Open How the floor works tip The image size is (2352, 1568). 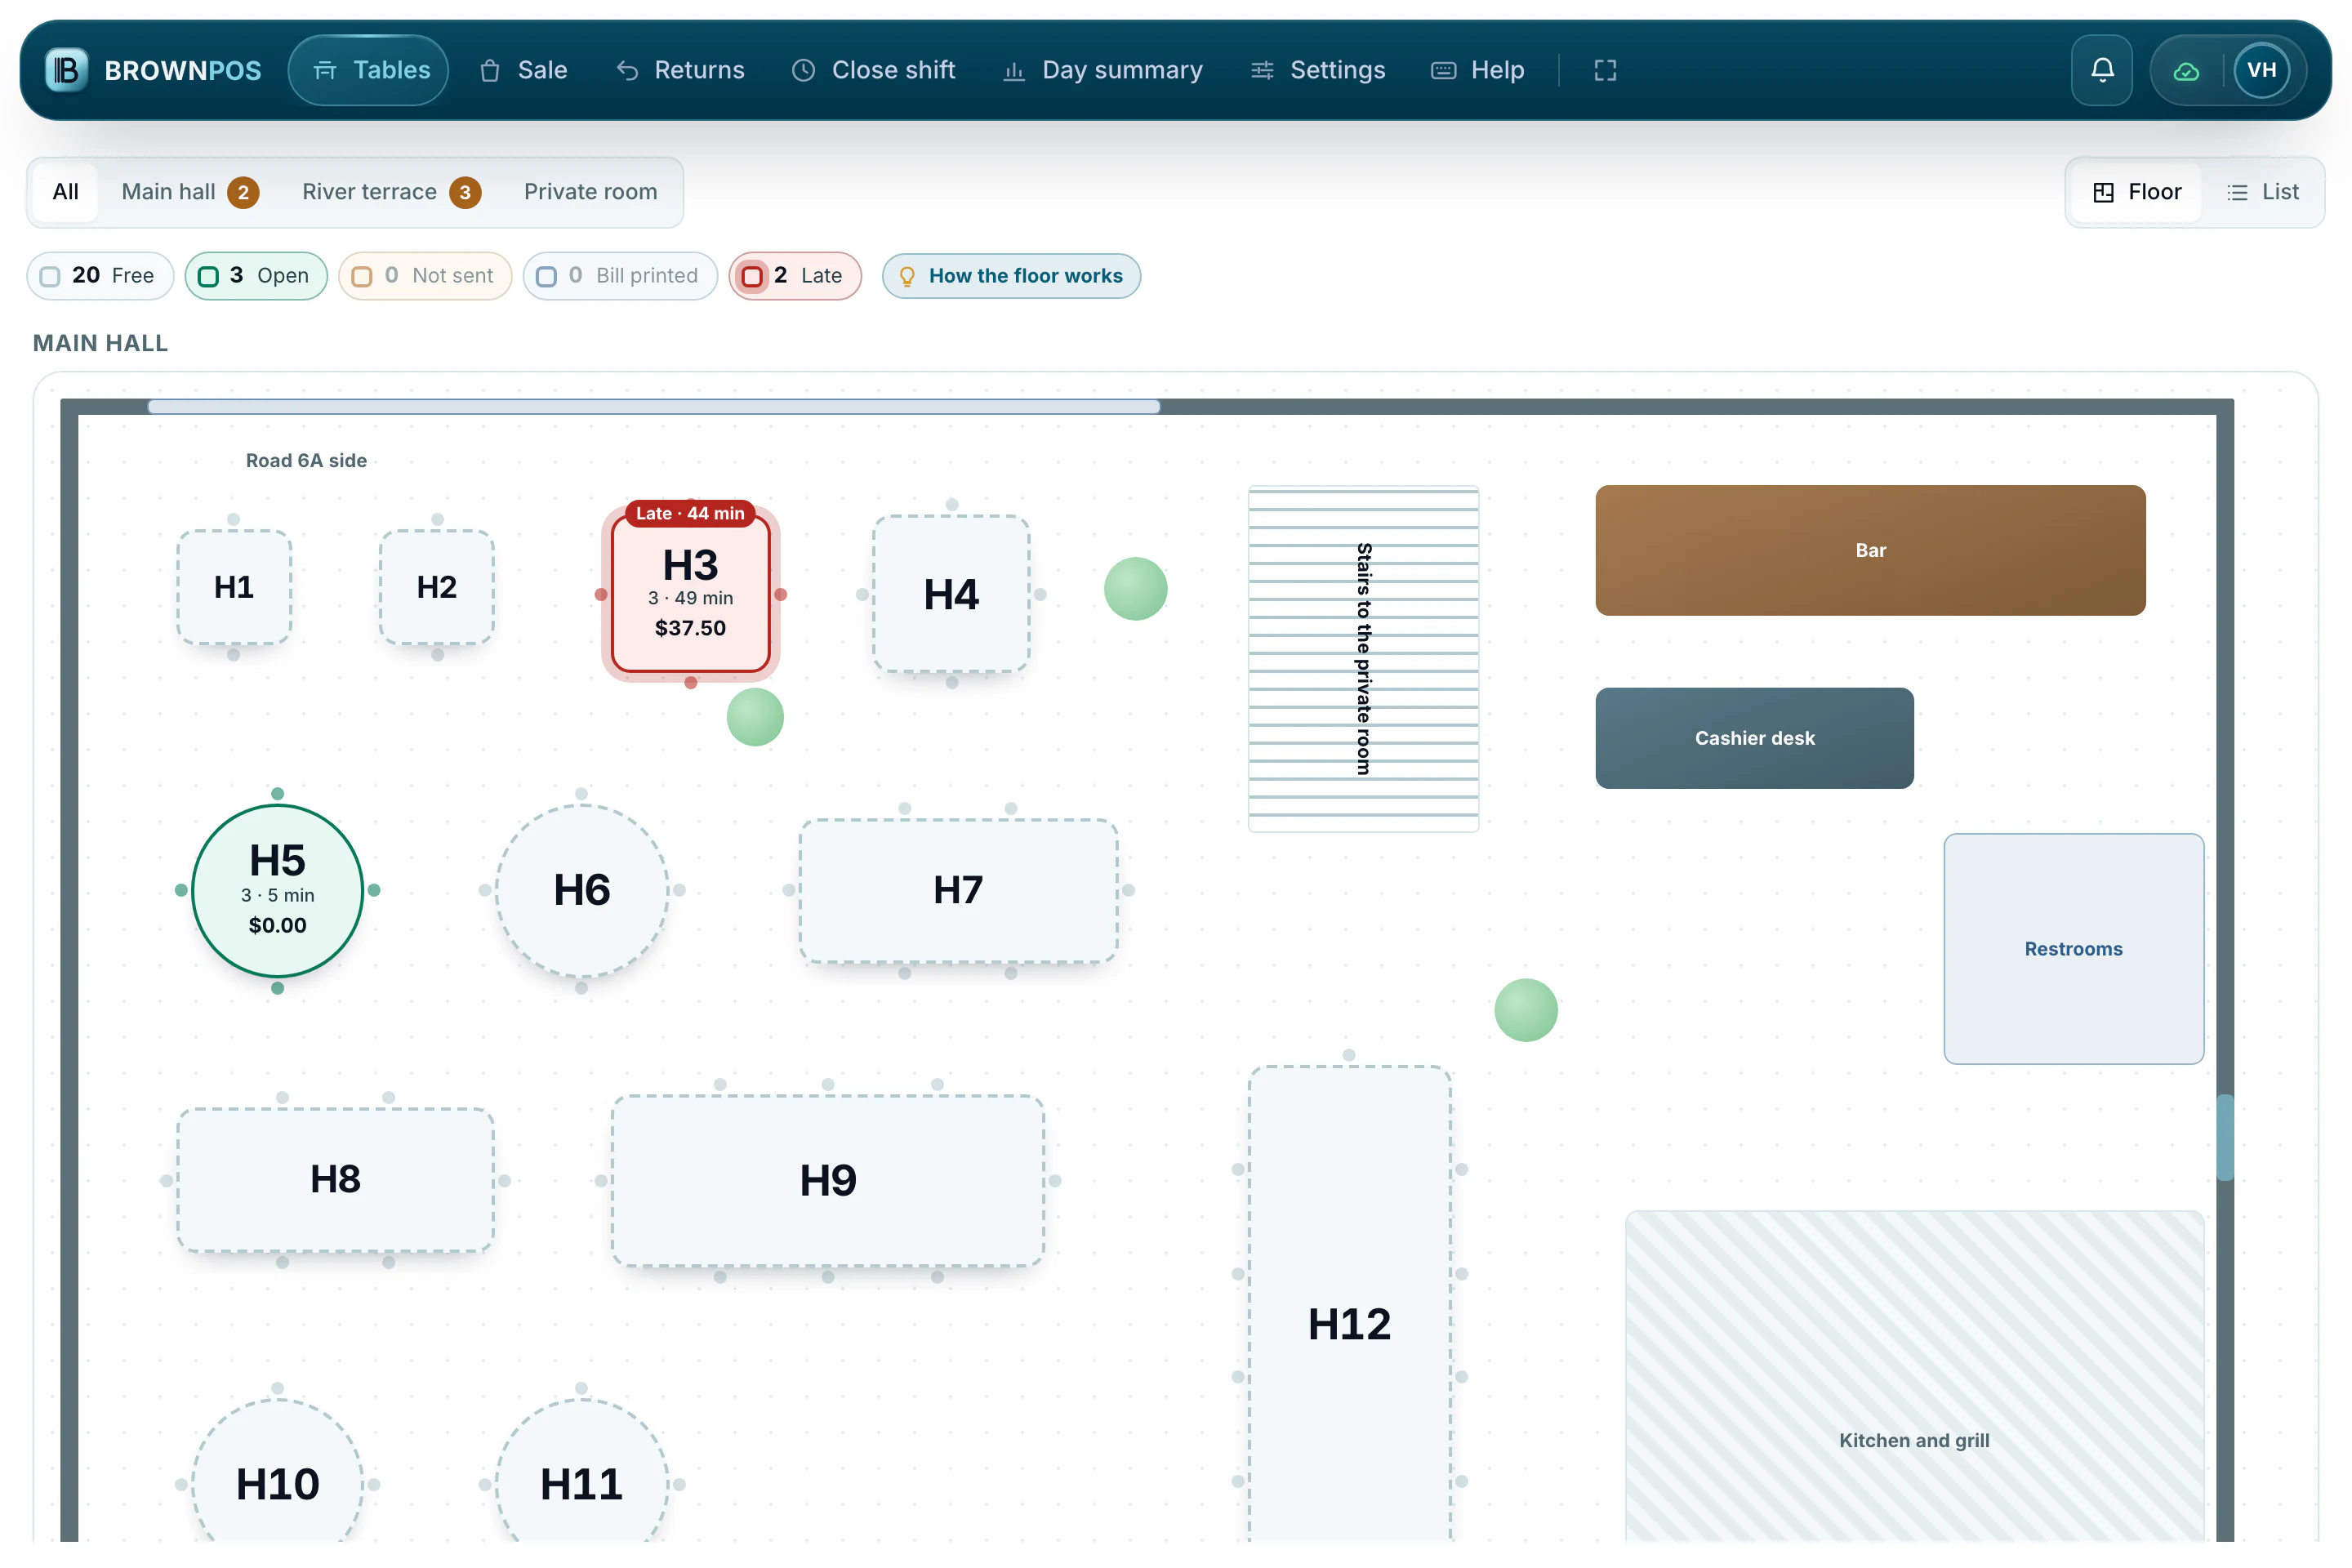[x=1011, y=276]
